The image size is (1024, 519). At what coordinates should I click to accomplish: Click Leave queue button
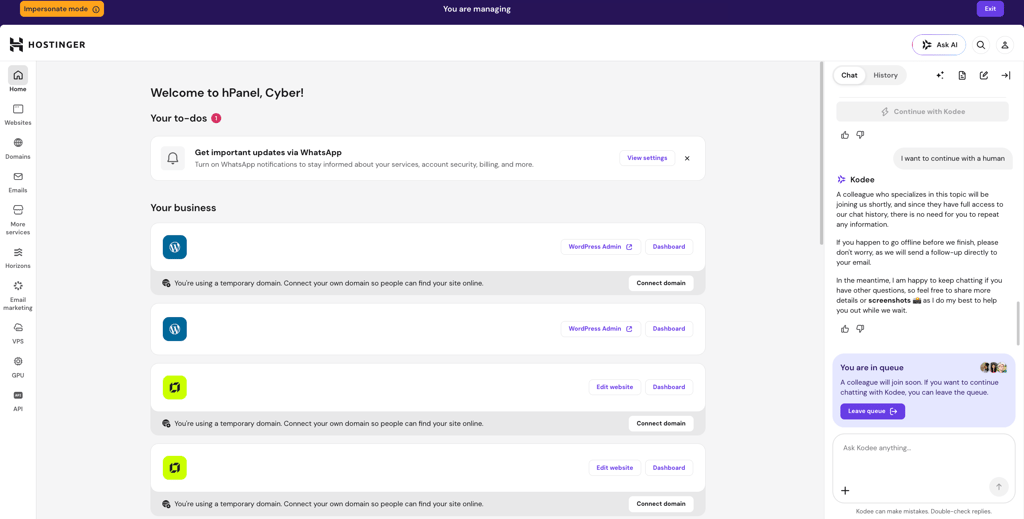(x=872, y=411)
